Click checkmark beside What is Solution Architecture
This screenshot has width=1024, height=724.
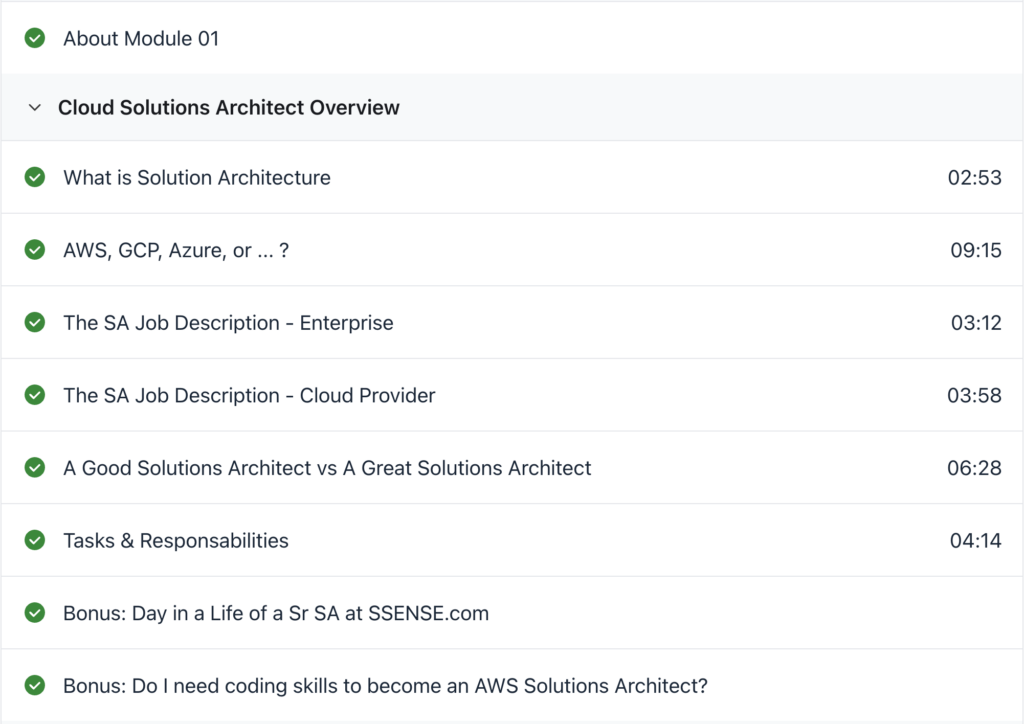[x=35, y=178]
